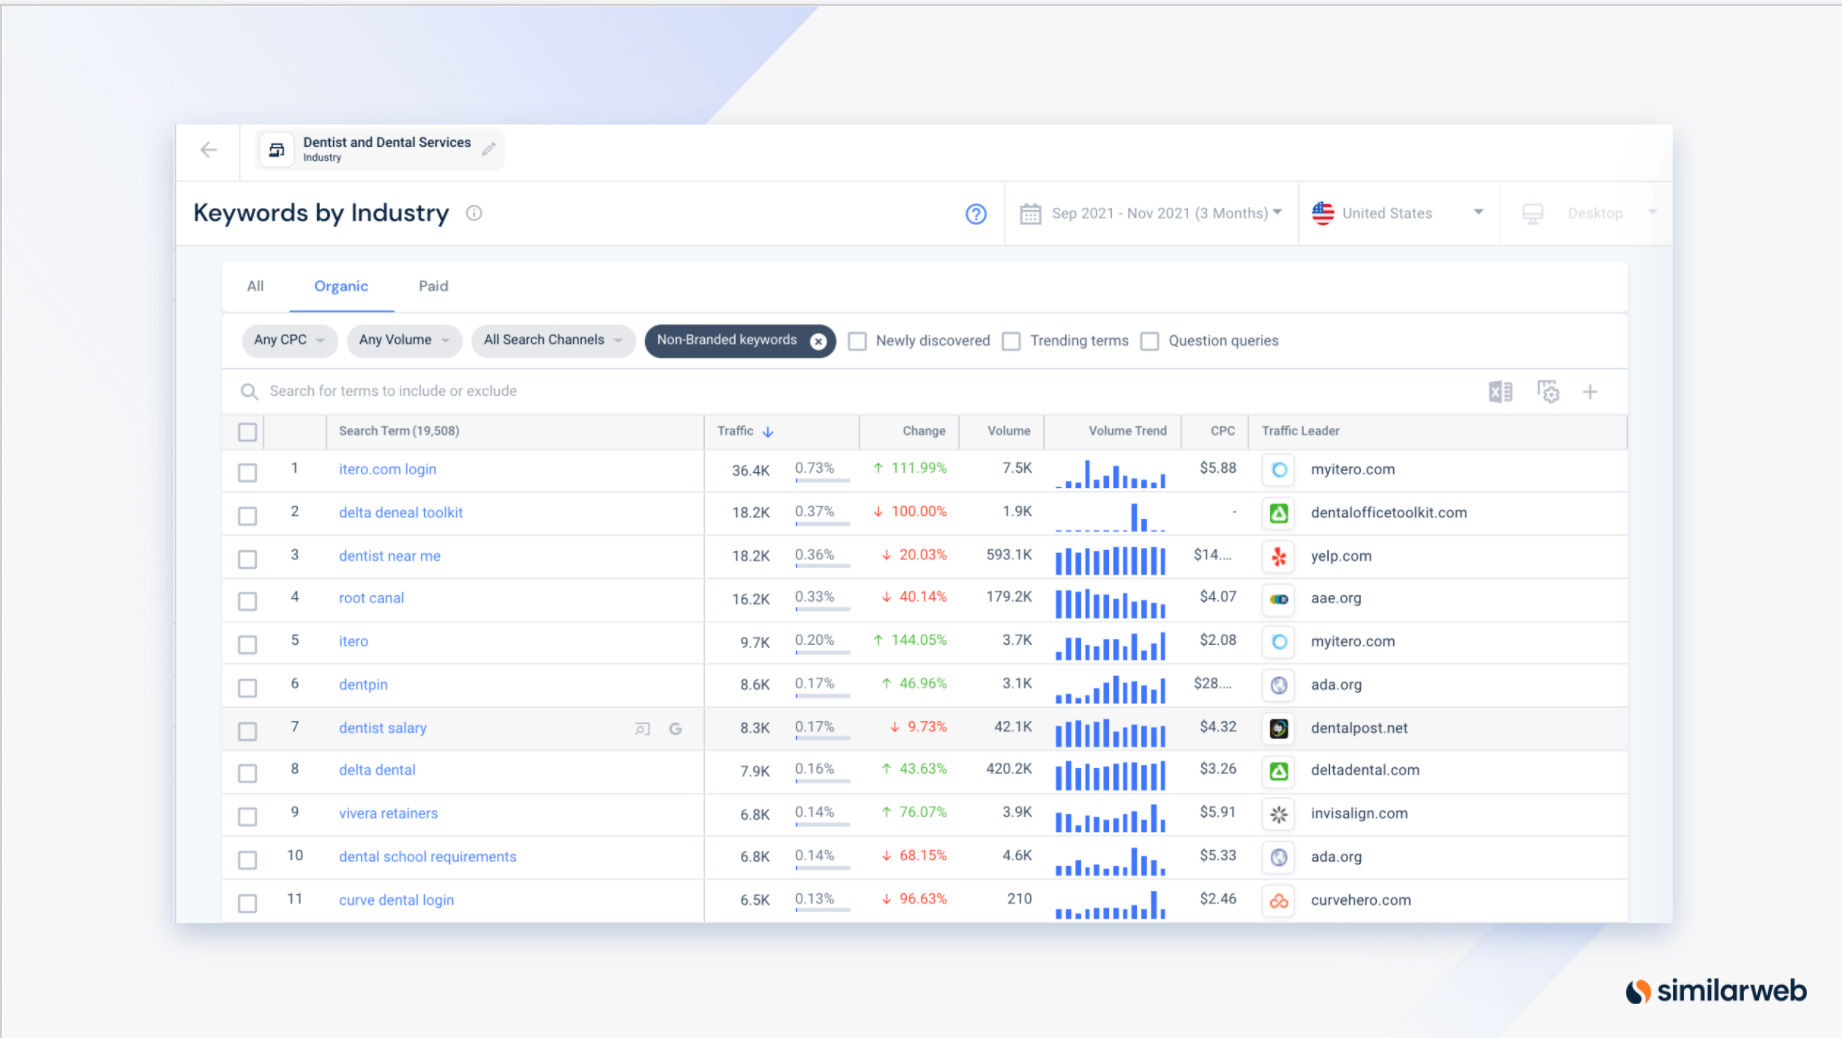The image size is (1842, 1038).
Task: Click the pencil edit icon beside industry name
Action: click(489, 149)
